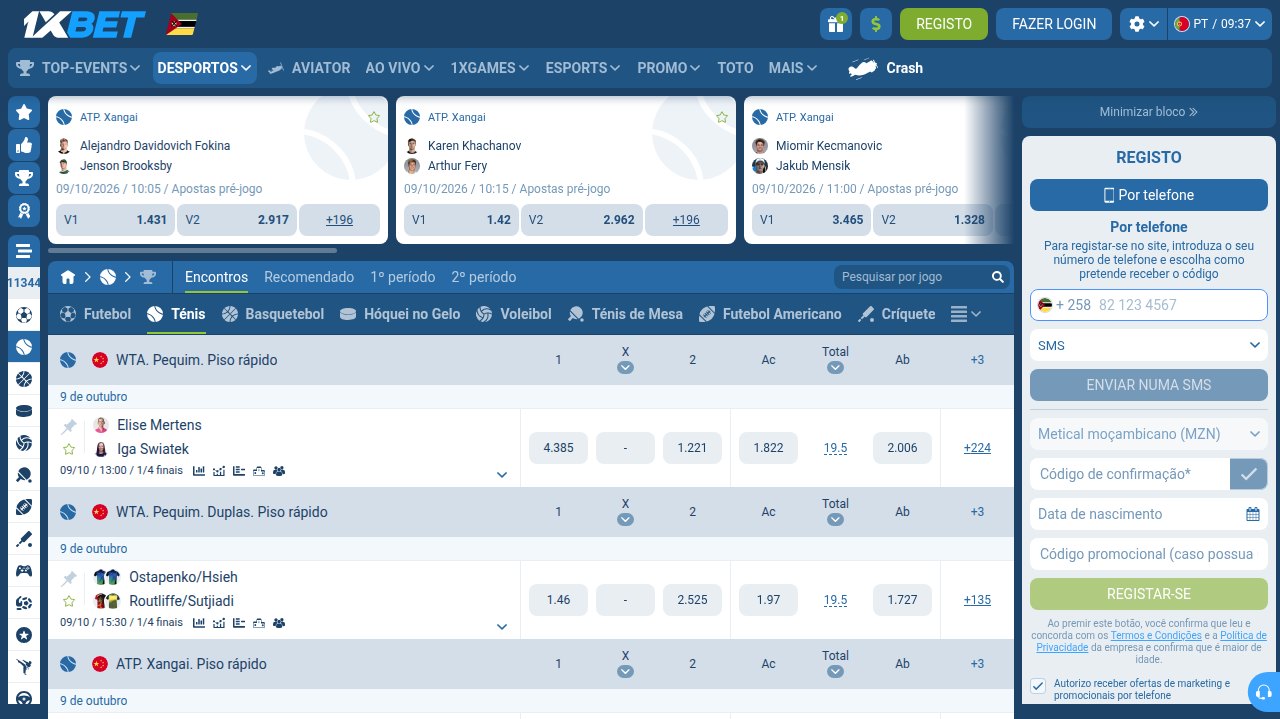The image size is (1280, 719).
Task: Open the gift bonus icon in header
Action: click(x=835, y=24)
